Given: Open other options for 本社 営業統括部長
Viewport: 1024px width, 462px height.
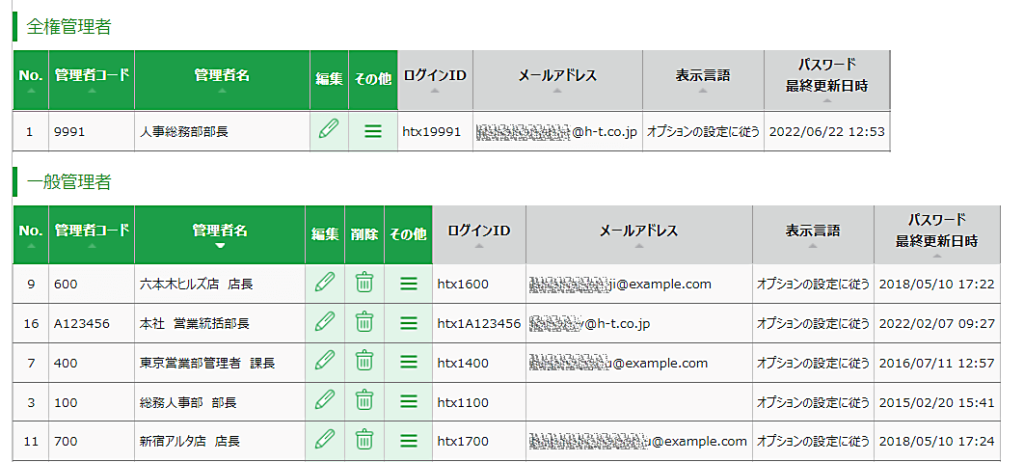Looking at the screenshot, I should click(408, 322).
